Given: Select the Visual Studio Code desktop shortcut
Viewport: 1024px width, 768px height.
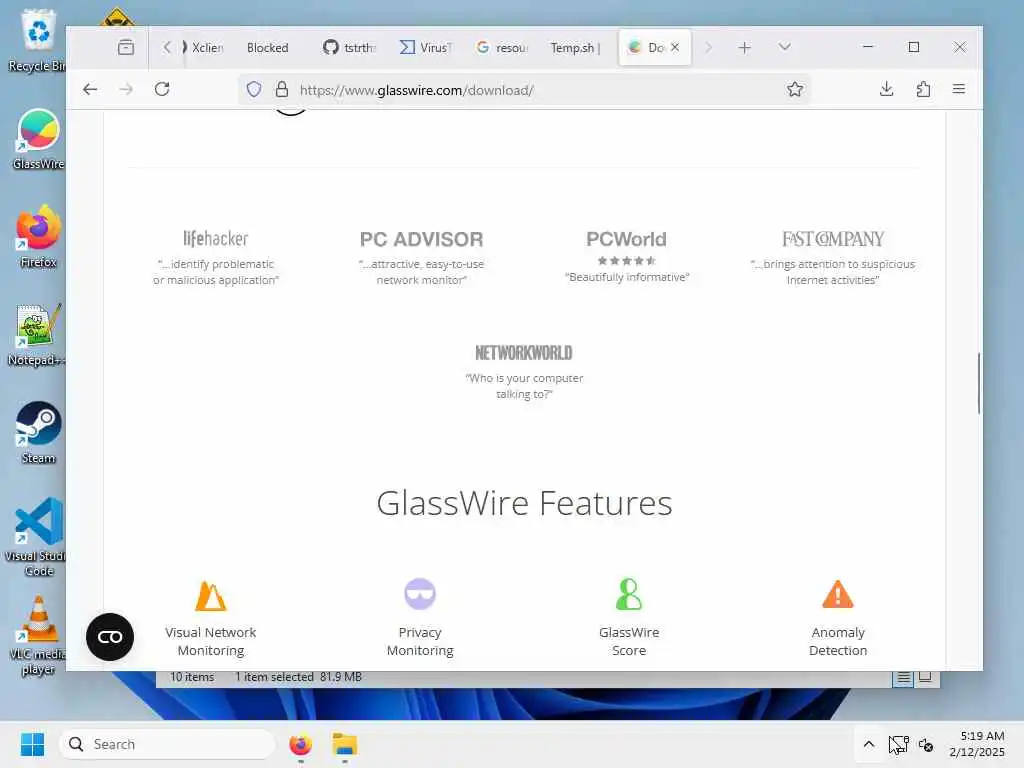Looking at the screenshot, I should tap(38, 537).
